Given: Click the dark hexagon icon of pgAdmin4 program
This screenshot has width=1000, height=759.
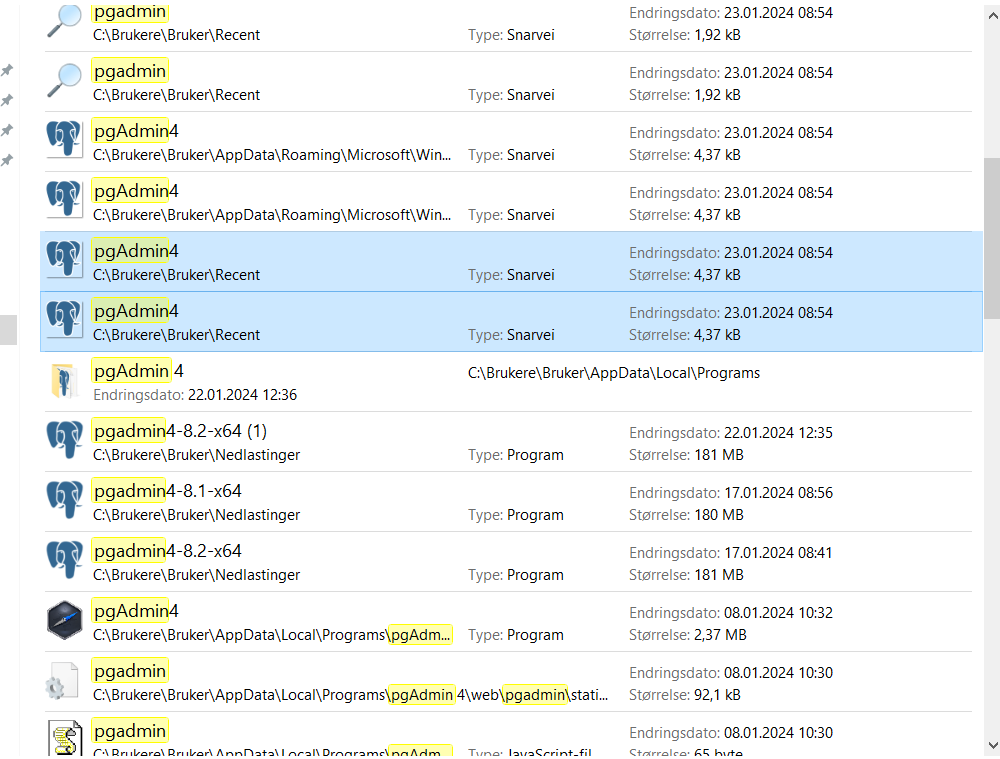Looking at the screenshot, I should click(x=64, y=620).
